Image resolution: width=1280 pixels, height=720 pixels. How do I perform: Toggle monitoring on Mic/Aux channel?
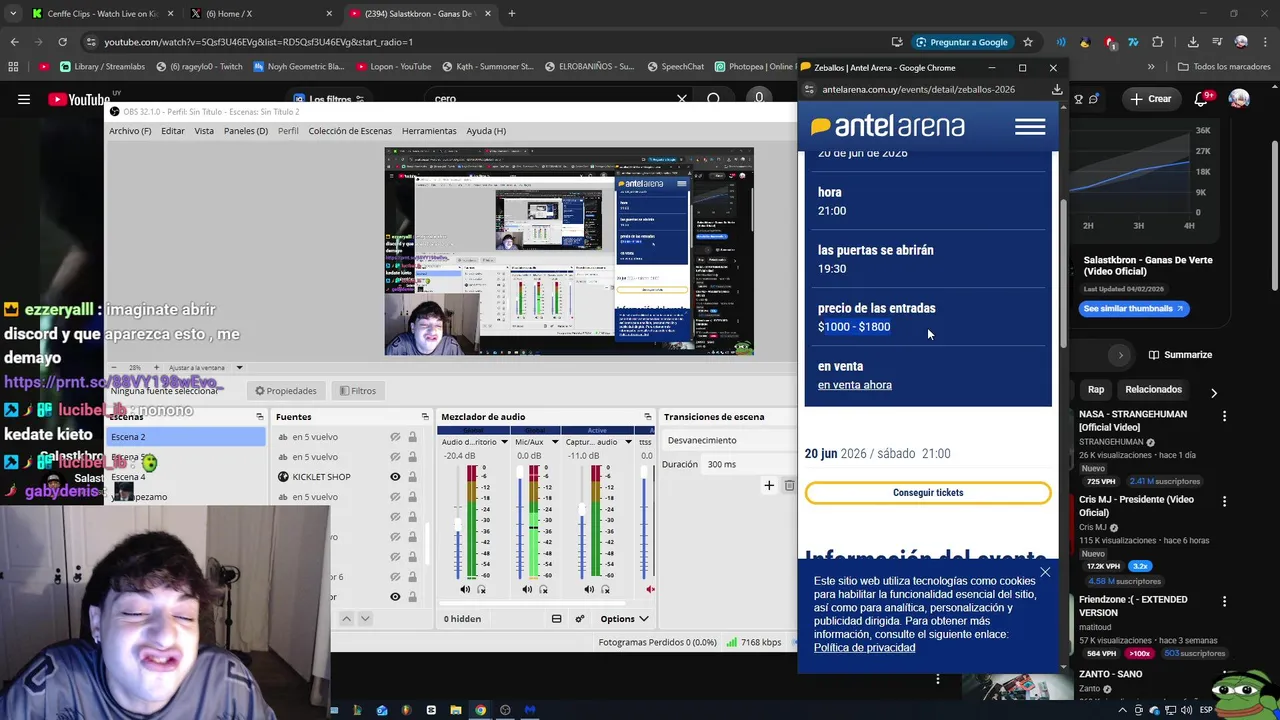[543, 590]
